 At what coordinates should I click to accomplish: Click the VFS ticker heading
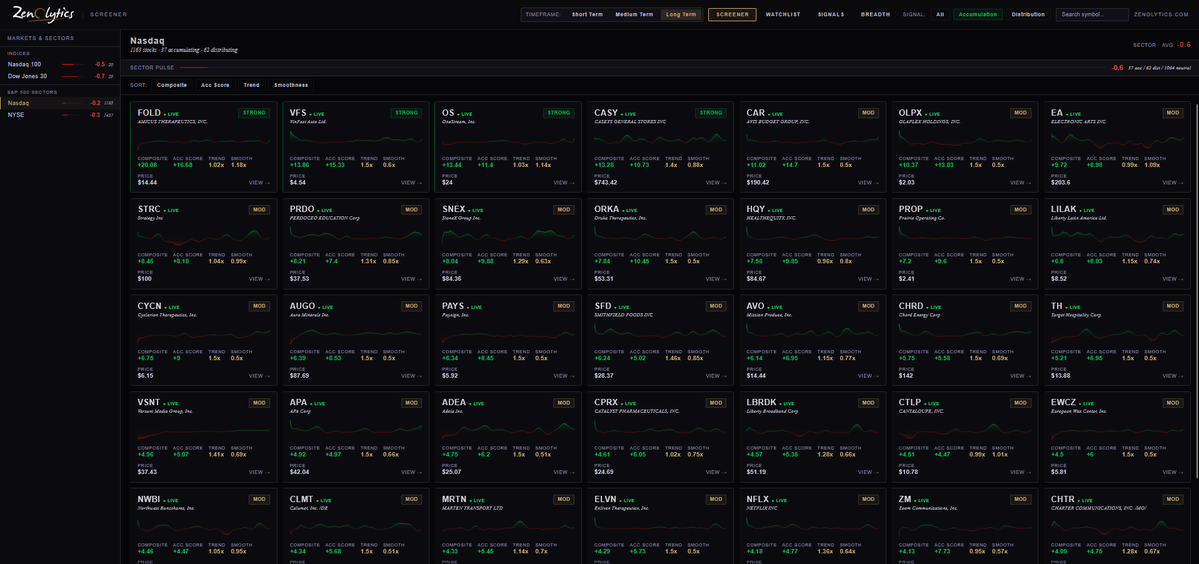tap(298, 112)
